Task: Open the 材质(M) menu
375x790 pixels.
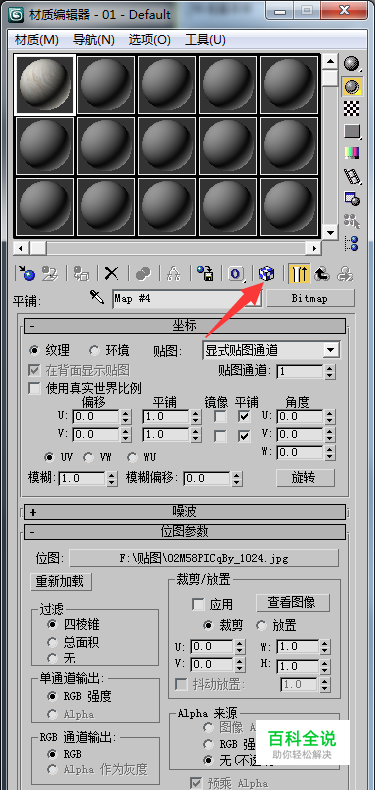Action: click(x=37, y=40)
